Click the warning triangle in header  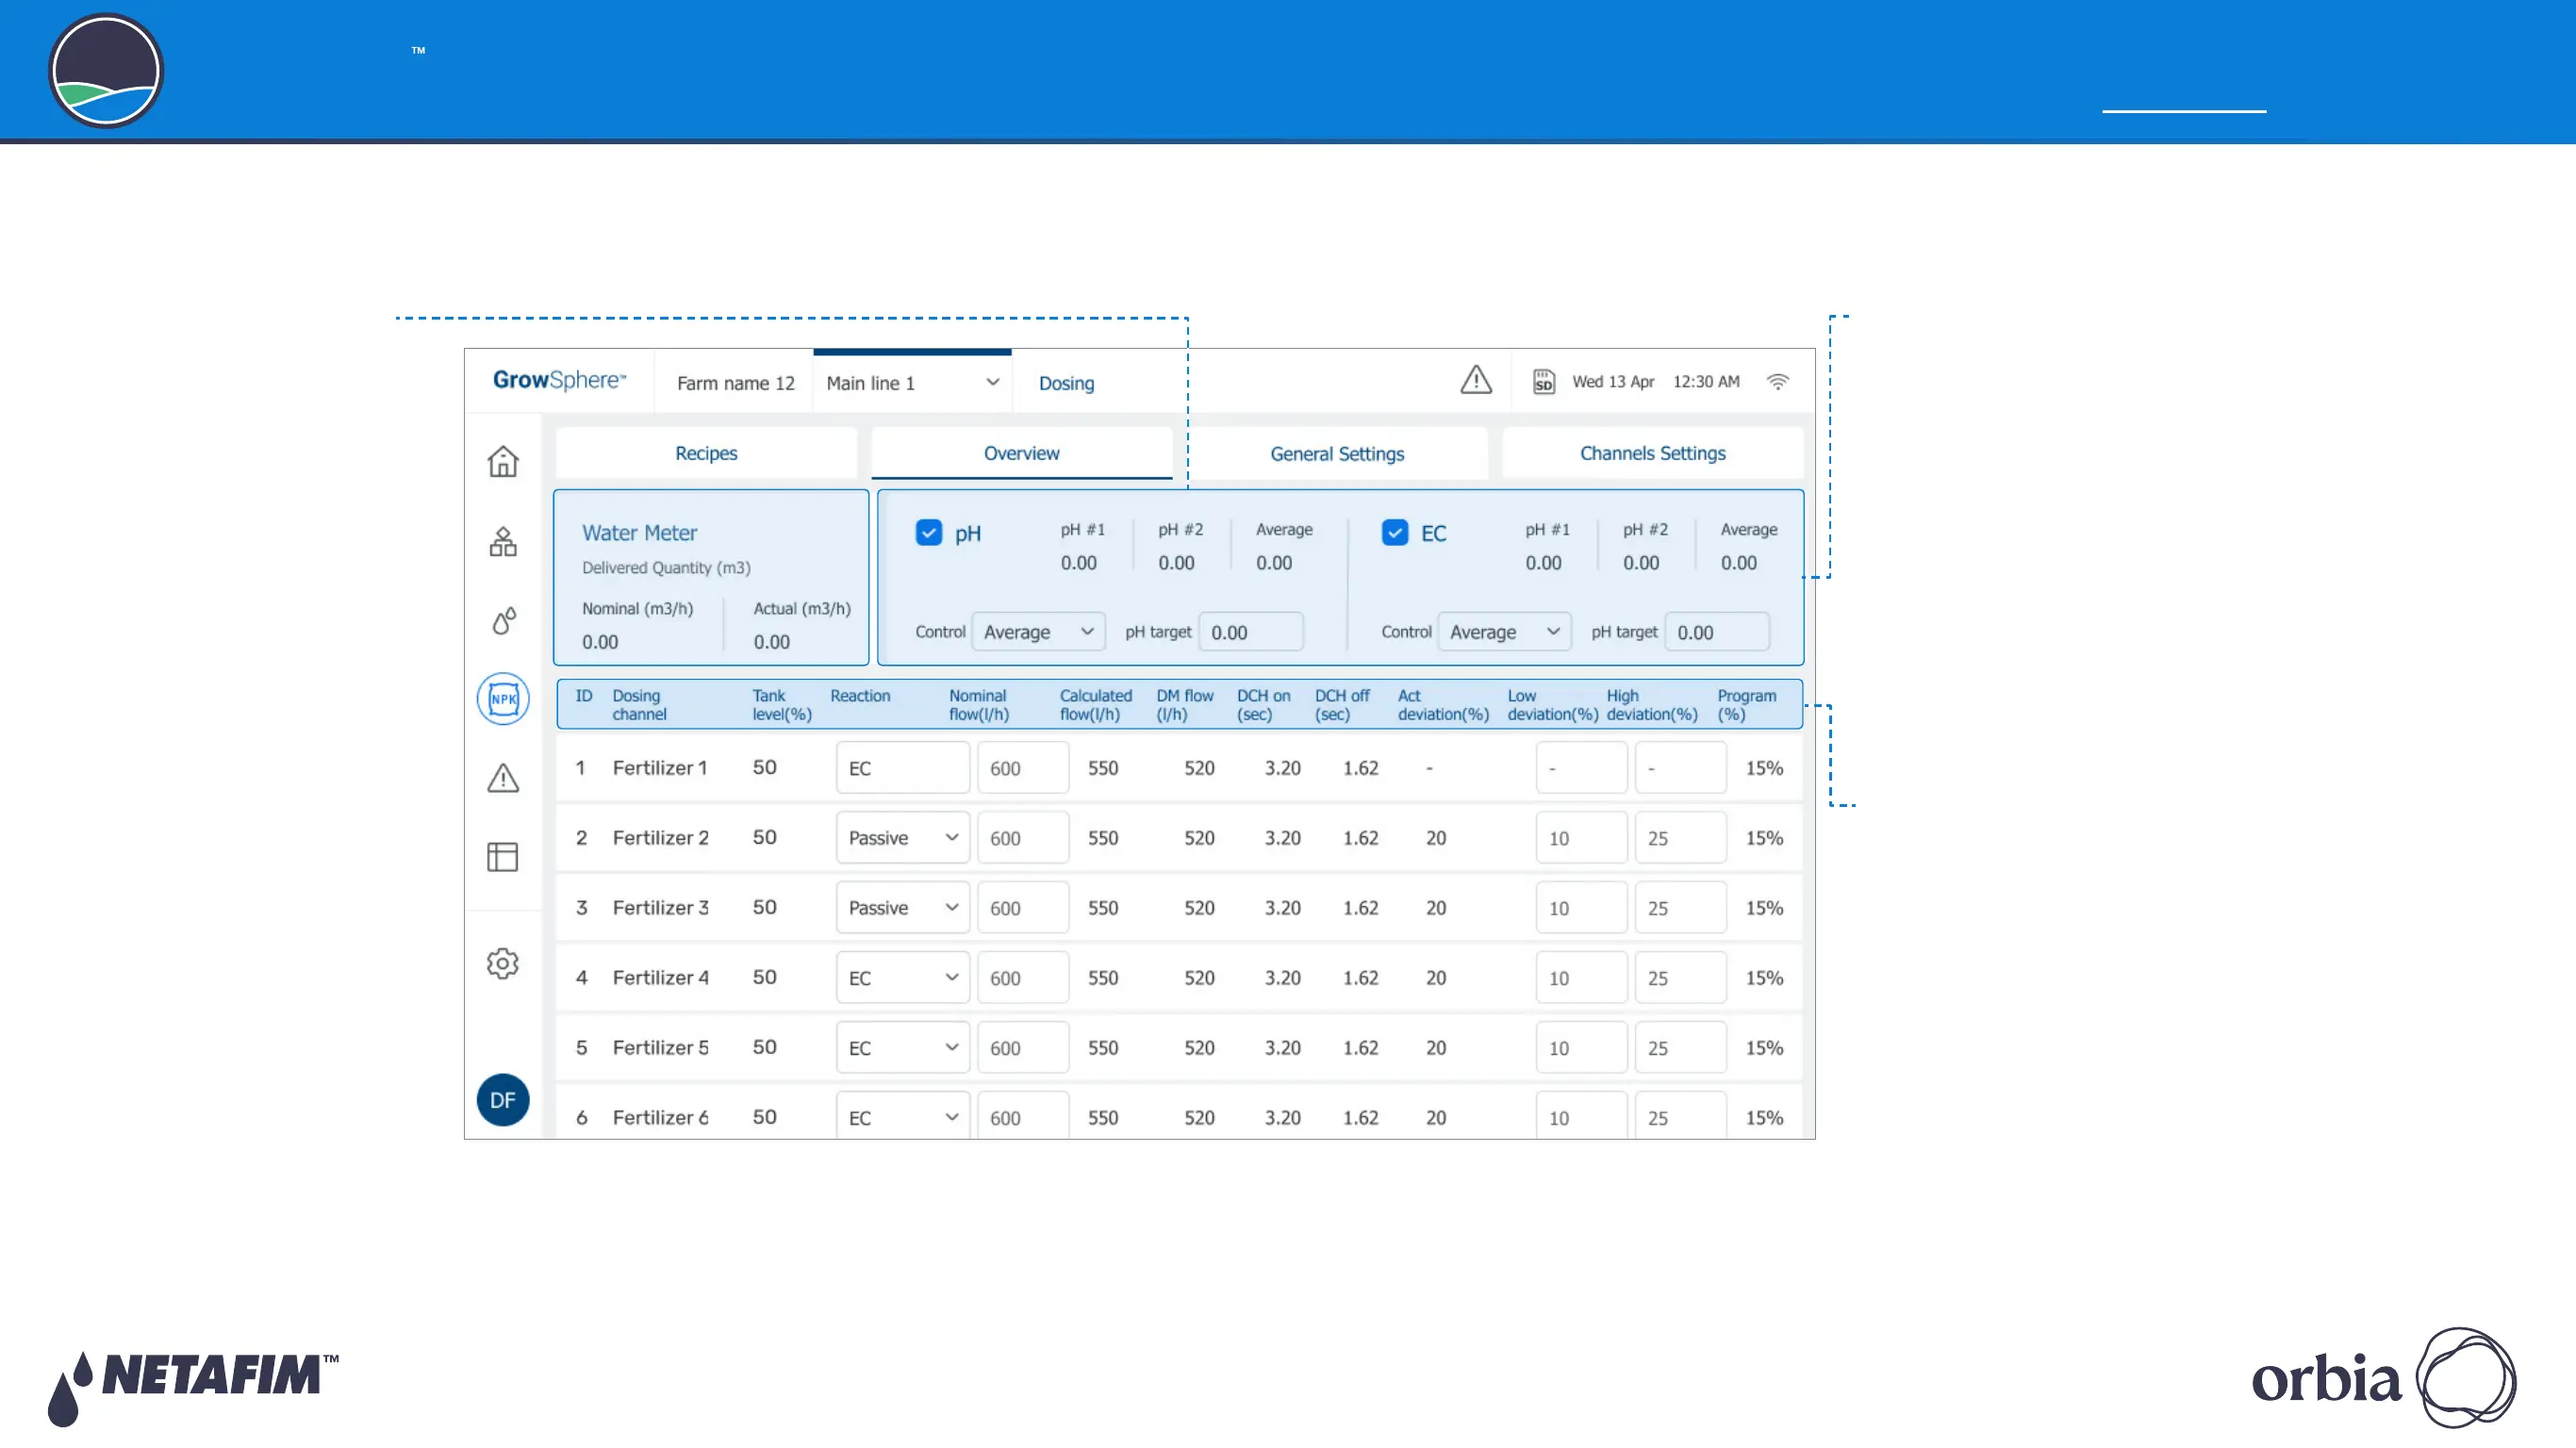1476,380
